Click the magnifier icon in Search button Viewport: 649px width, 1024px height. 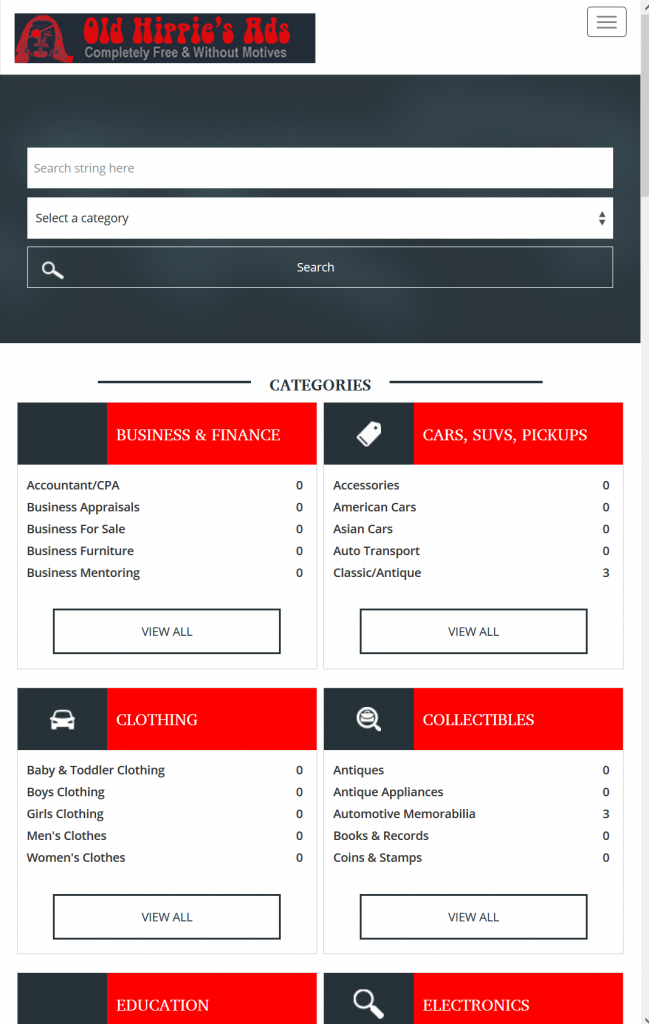52,269
